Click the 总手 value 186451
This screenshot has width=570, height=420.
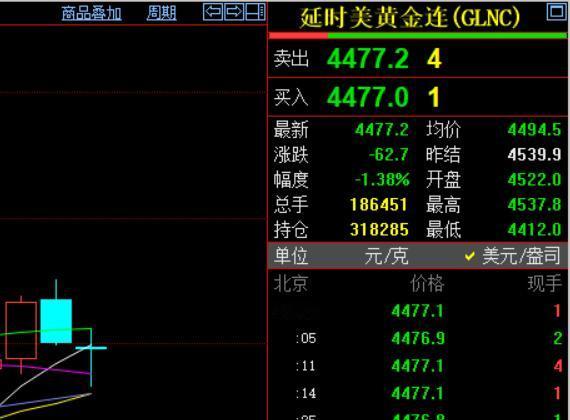click(x=378, y=204)
